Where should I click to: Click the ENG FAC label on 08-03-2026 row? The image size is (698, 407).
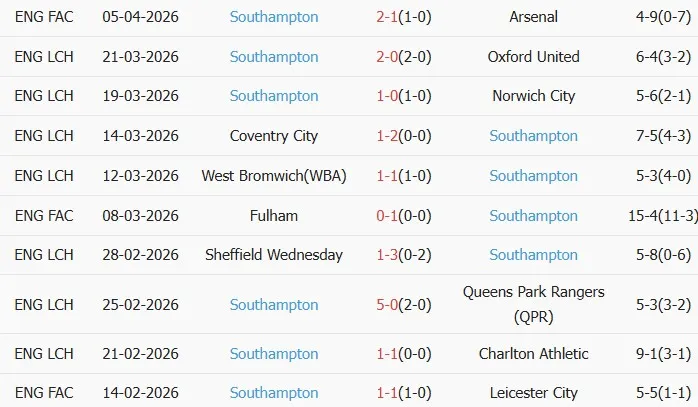44,215
